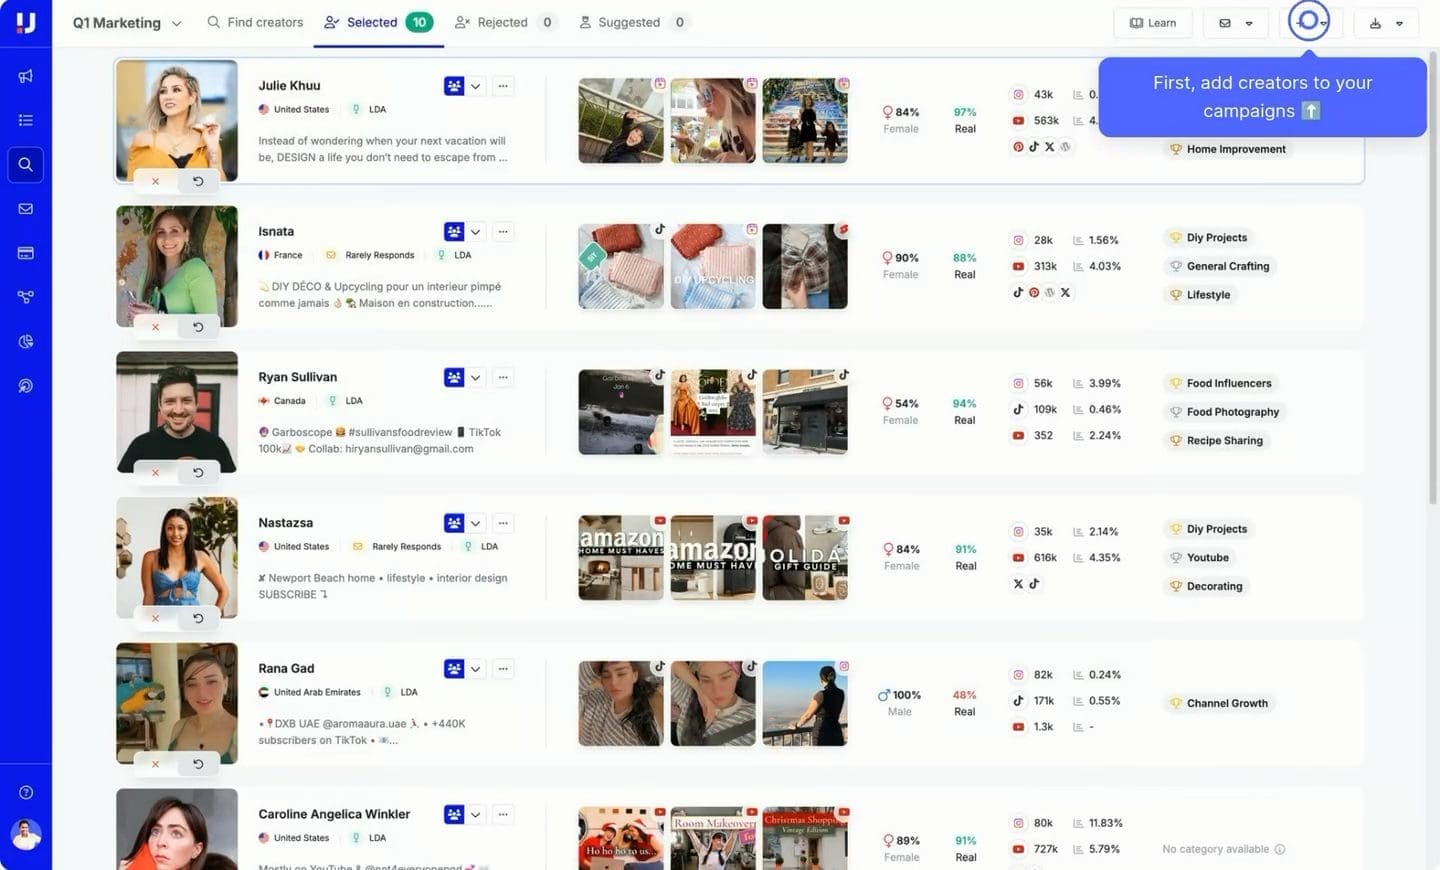
Task: Click the Learn button
Action: (1153, 23)
